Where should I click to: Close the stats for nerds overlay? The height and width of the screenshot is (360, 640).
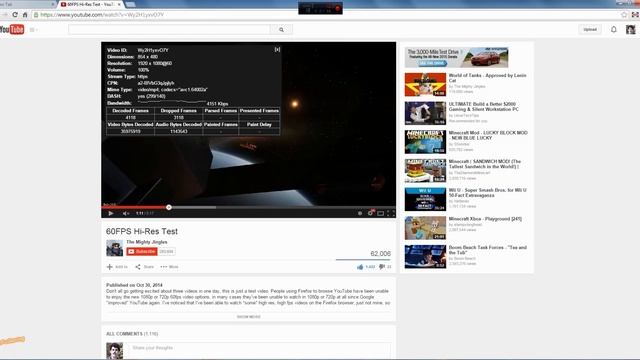coord(277,49)
